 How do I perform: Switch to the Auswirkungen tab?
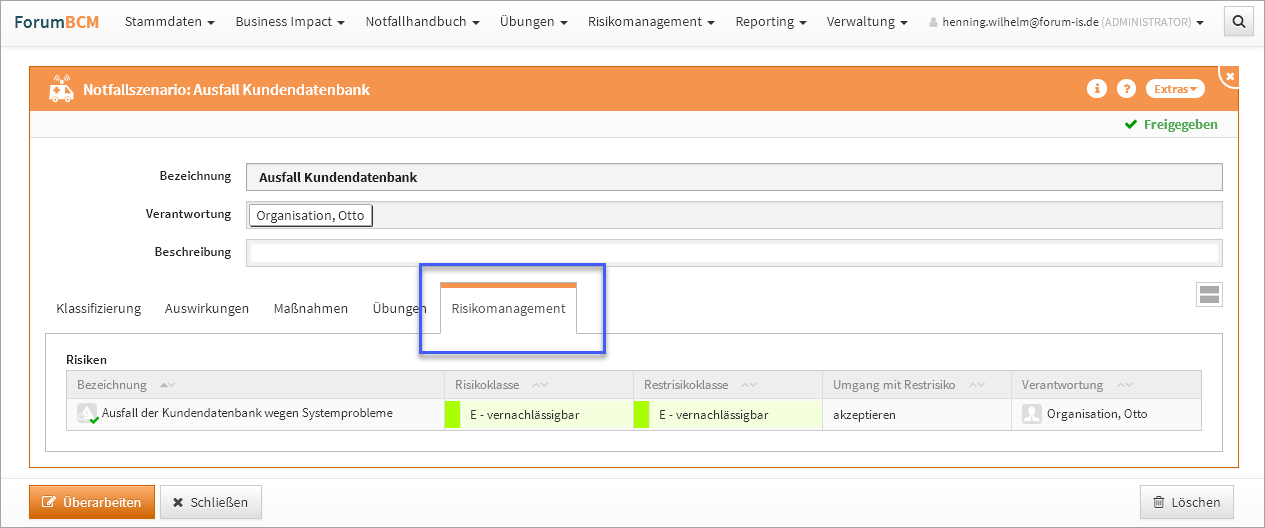click(x=207, y=308)
